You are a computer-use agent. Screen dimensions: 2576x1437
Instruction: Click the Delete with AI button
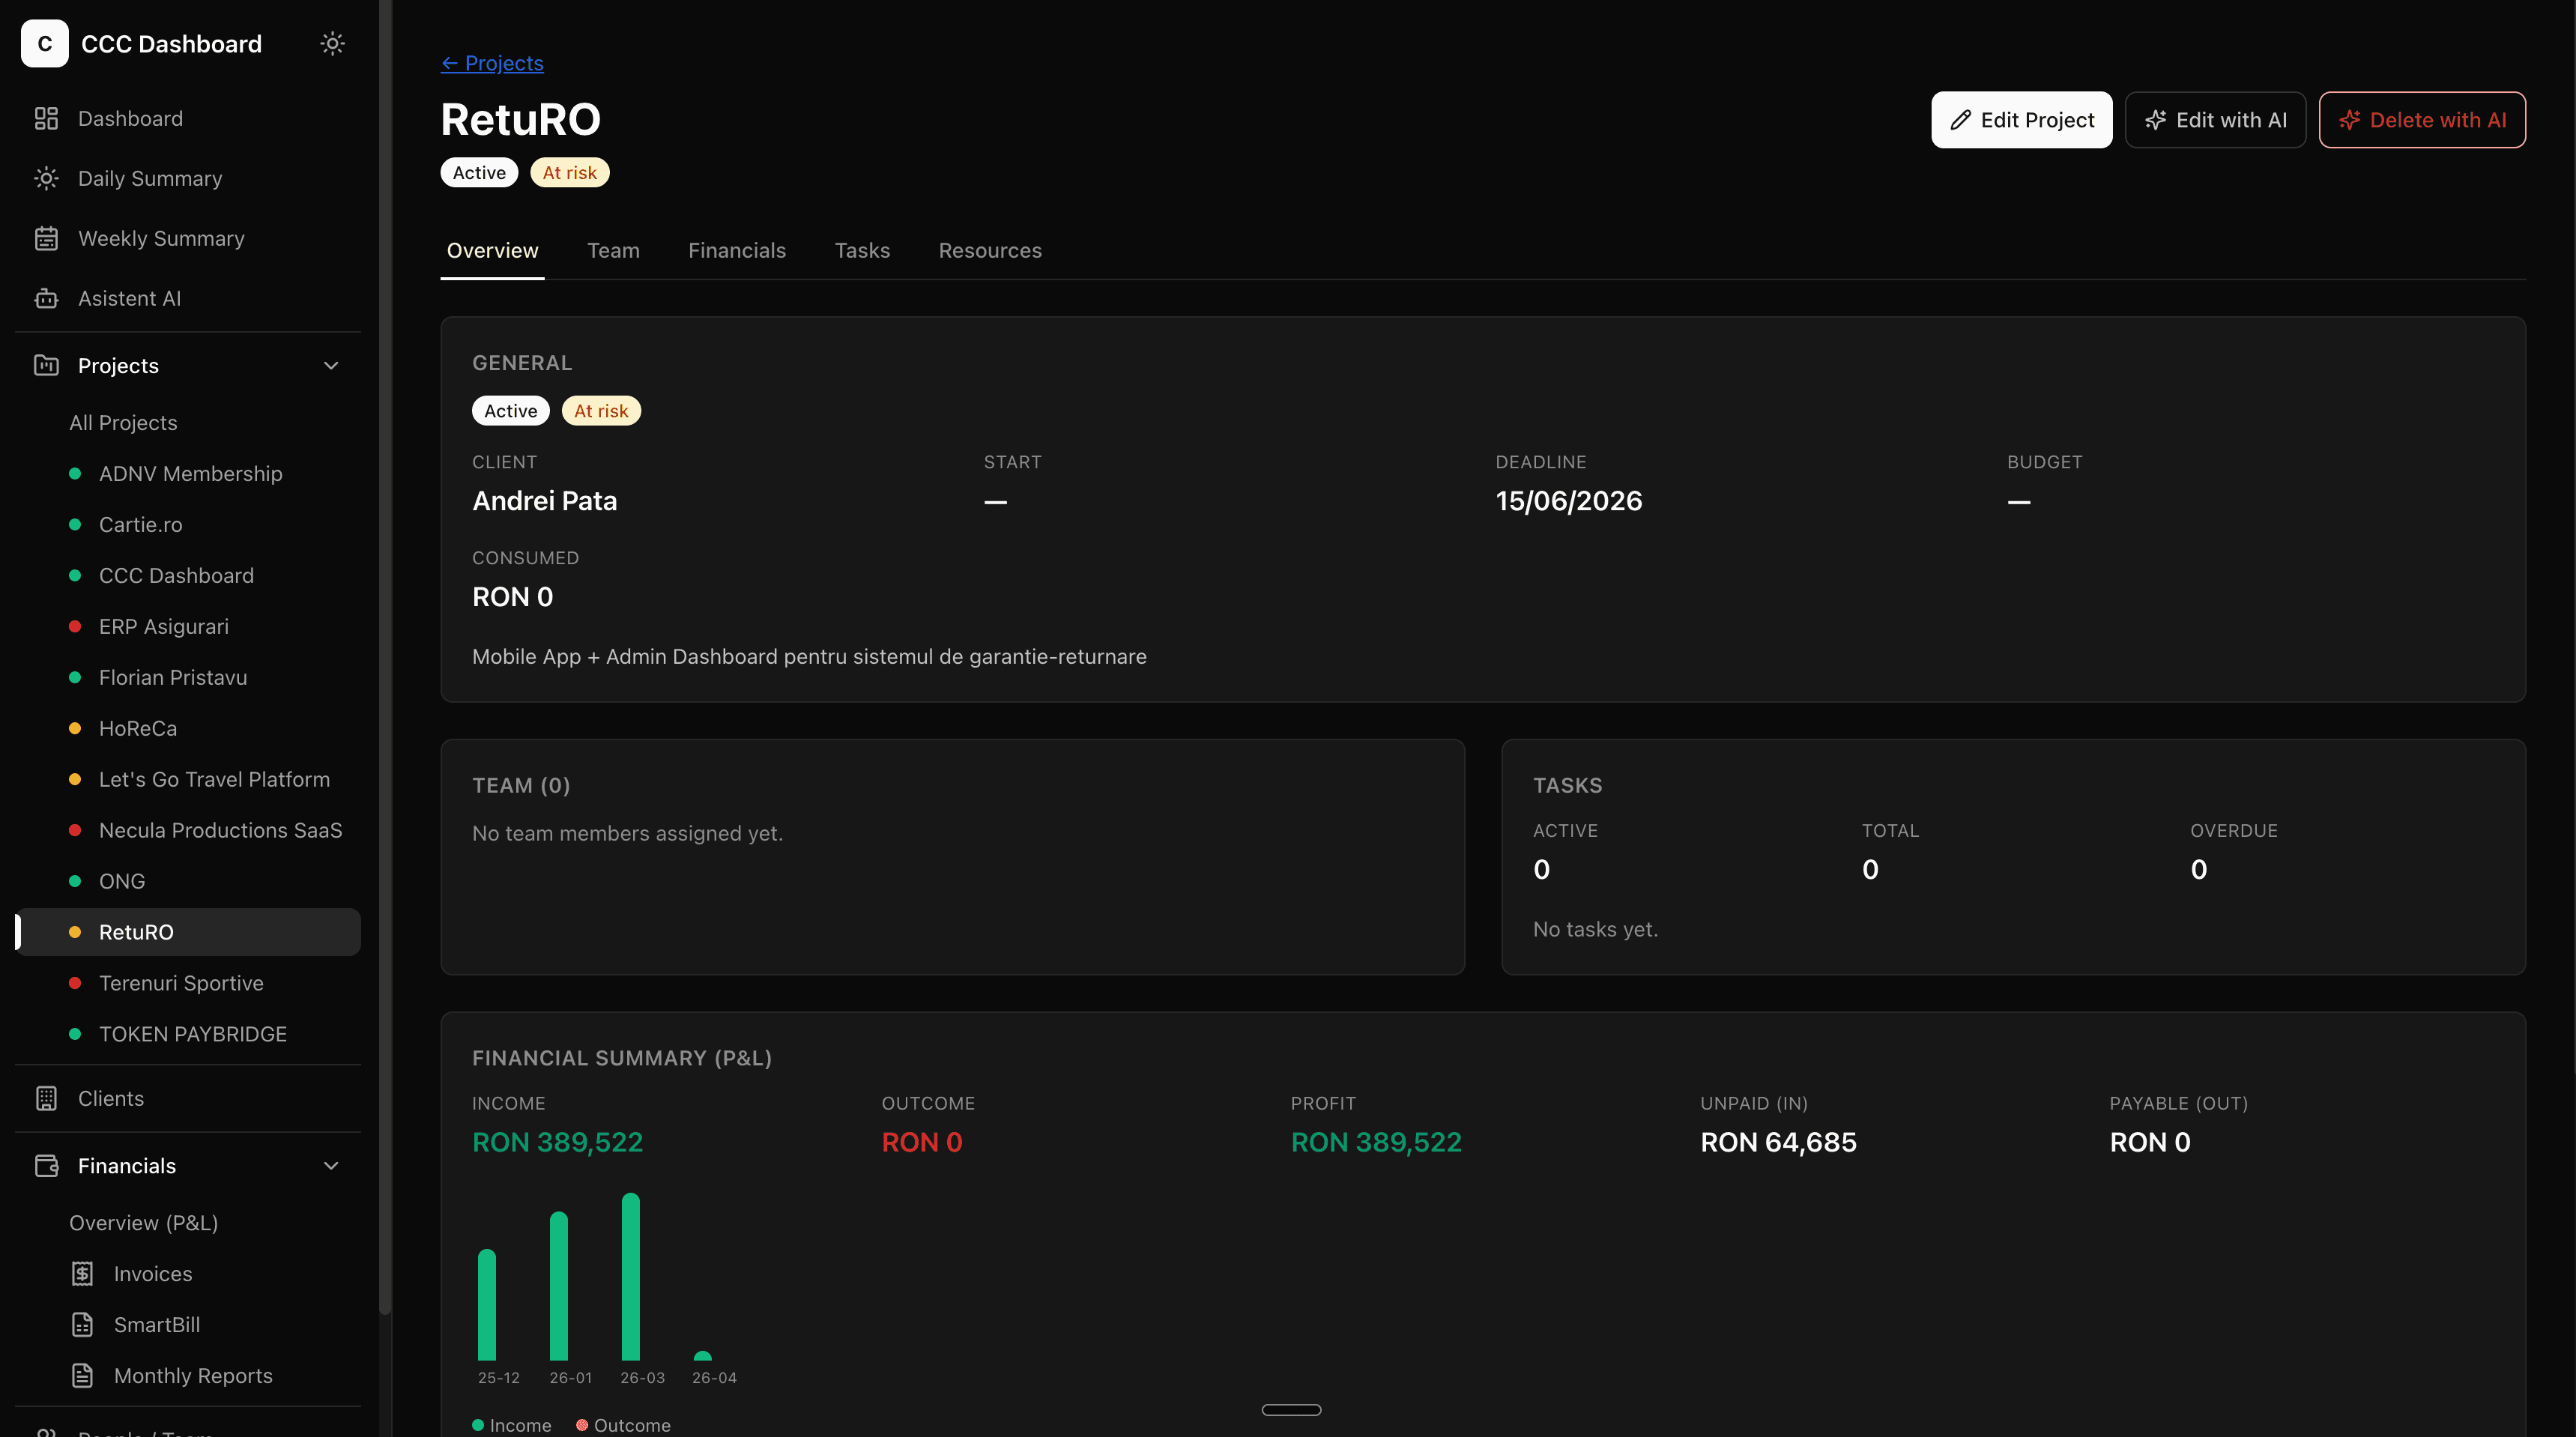pos(2422,120)
